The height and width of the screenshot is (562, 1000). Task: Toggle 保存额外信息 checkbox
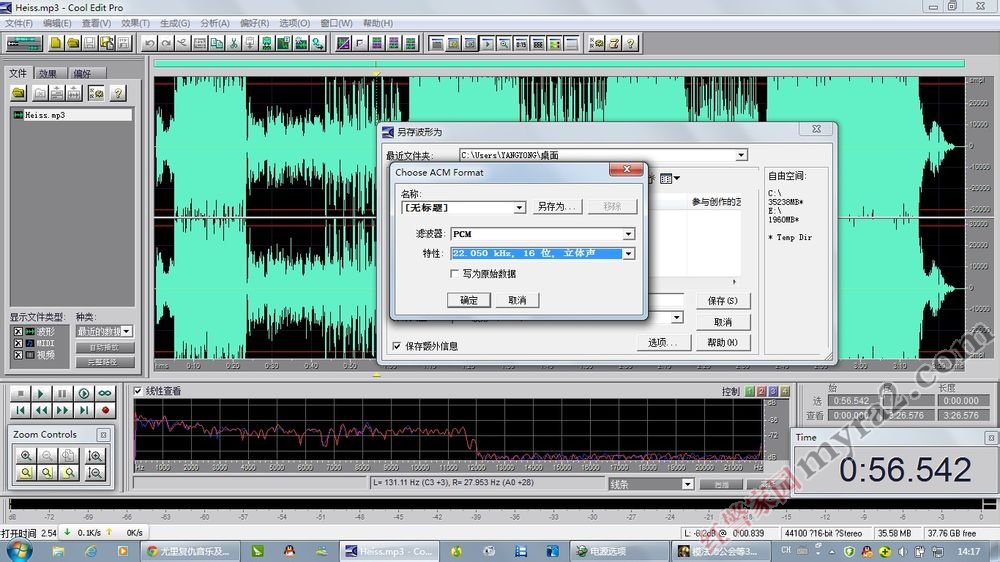point(397,346)
